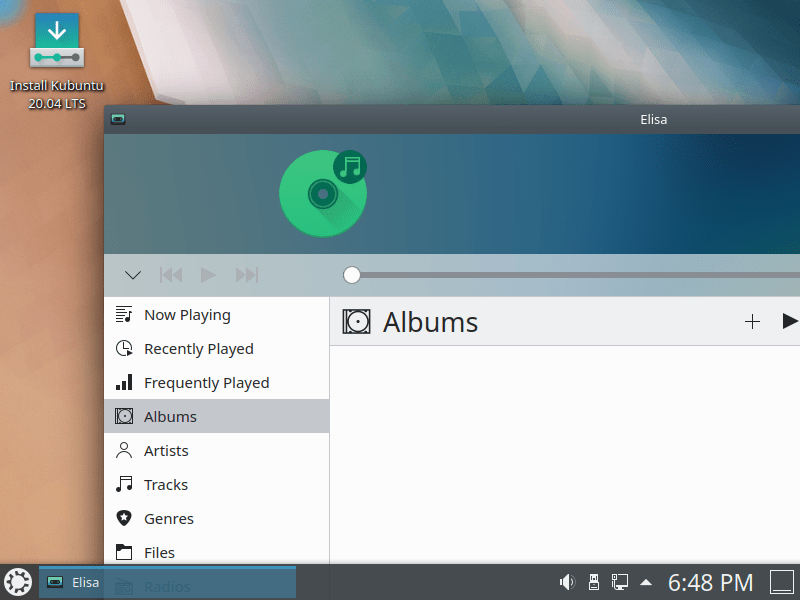Open the Kubuntu application launcher
The height and width of the screenshot is (600, 800).
pos(18,582)
